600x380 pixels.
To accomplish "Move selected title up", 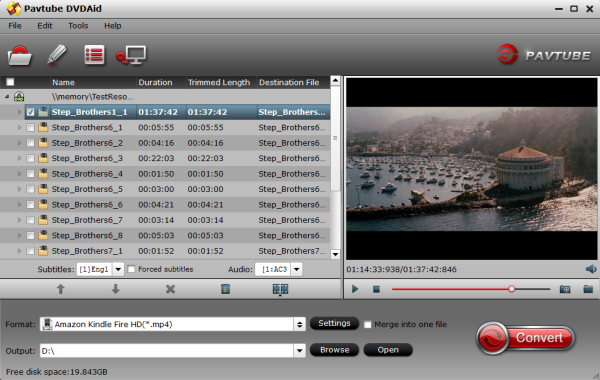I will [60, 289].
